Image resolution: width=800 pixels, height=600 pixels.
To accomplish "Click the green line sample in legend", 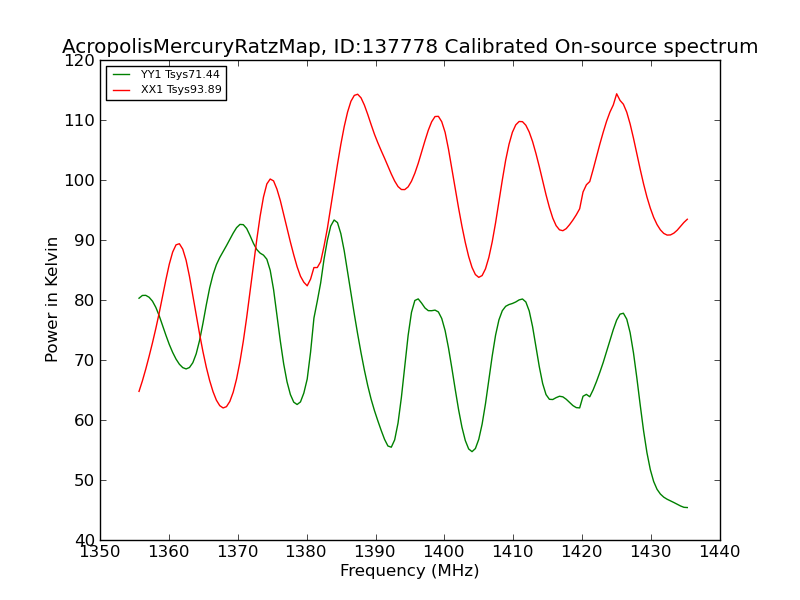I will (x=121, y=75).
